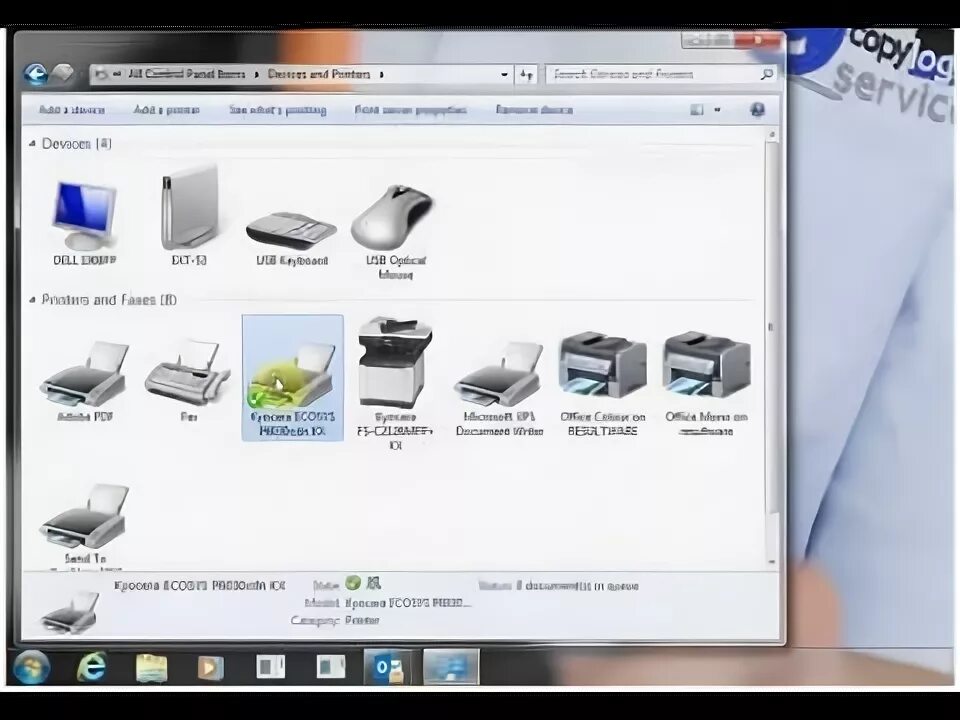Click Remove device
The height and width of the screenshot is (720, 960).
click(x=534, y=110)
